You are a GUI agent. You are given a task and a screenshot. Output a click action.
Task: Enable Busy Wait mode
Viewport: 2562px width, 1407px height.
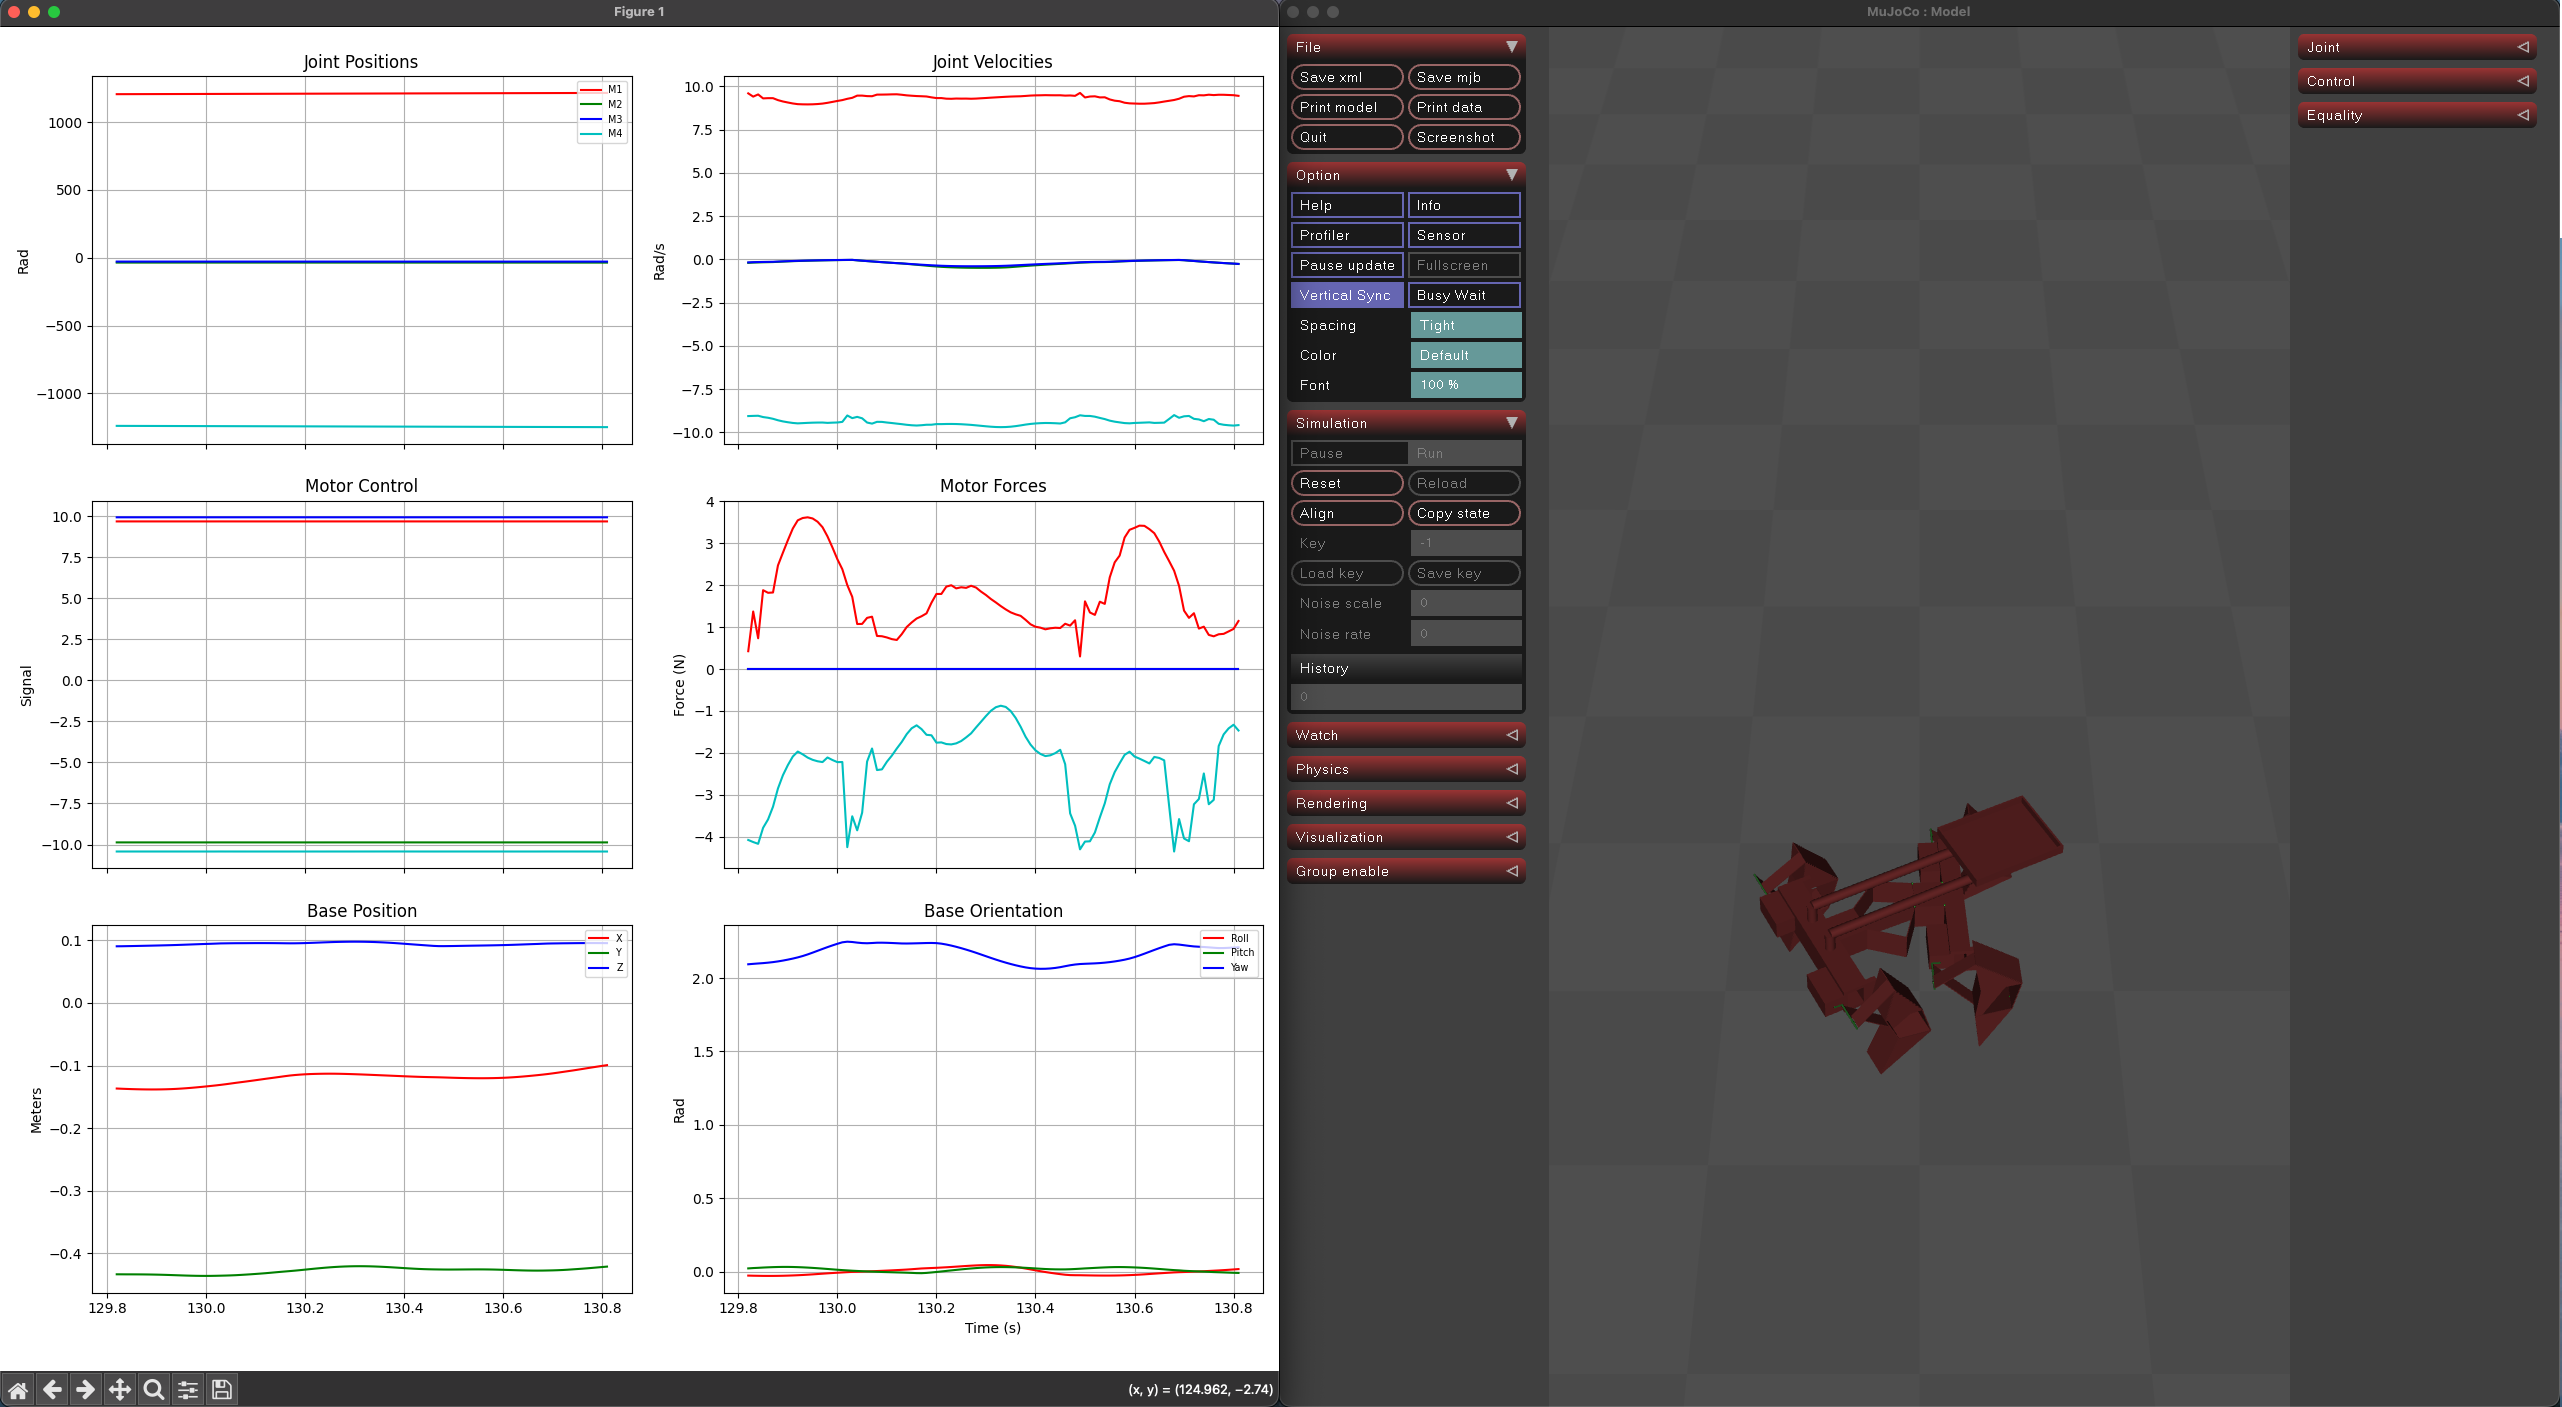[1463, 295]
